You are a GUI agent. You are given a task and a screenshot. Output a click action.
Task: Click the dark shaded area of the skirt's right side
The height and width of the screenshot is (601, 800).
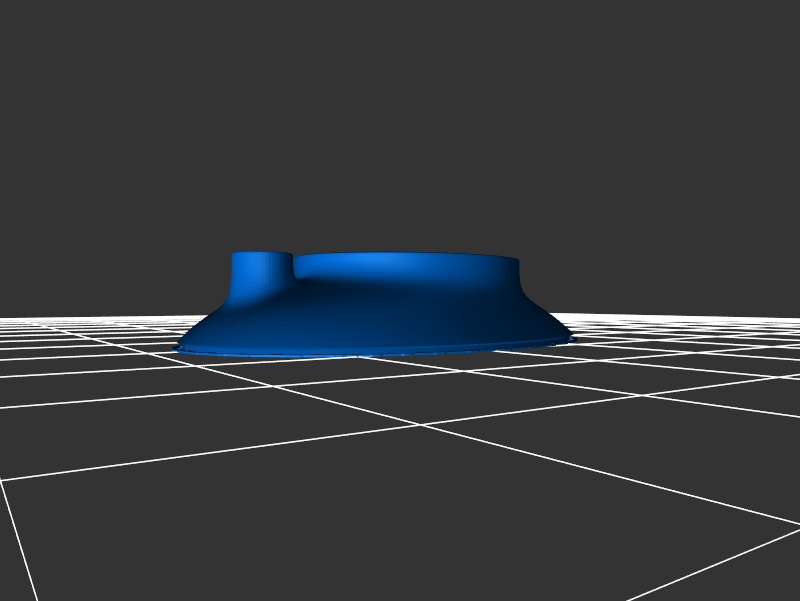[500, 315]
